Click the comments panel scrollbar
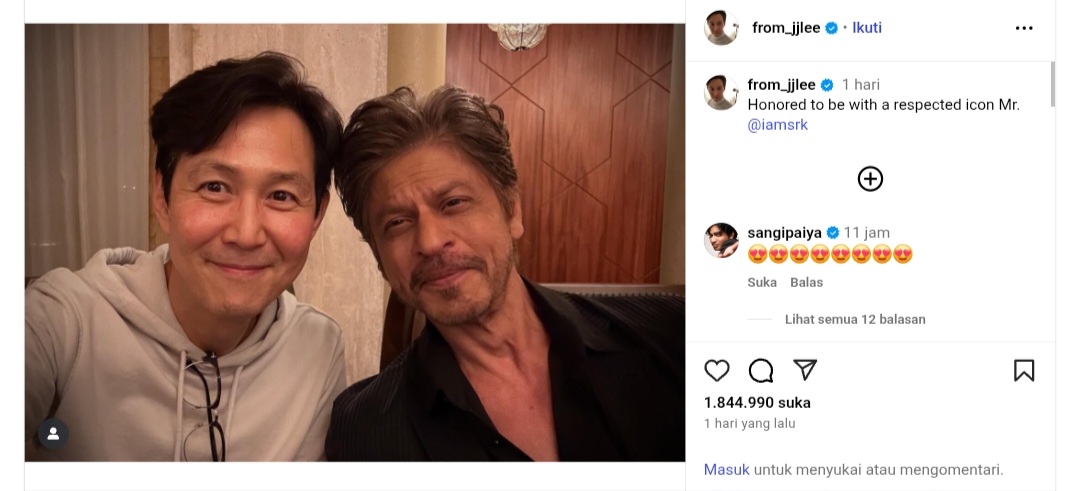Image resolution: width=1080 pixels, height=491 pixels. [x=1052, y=85]
